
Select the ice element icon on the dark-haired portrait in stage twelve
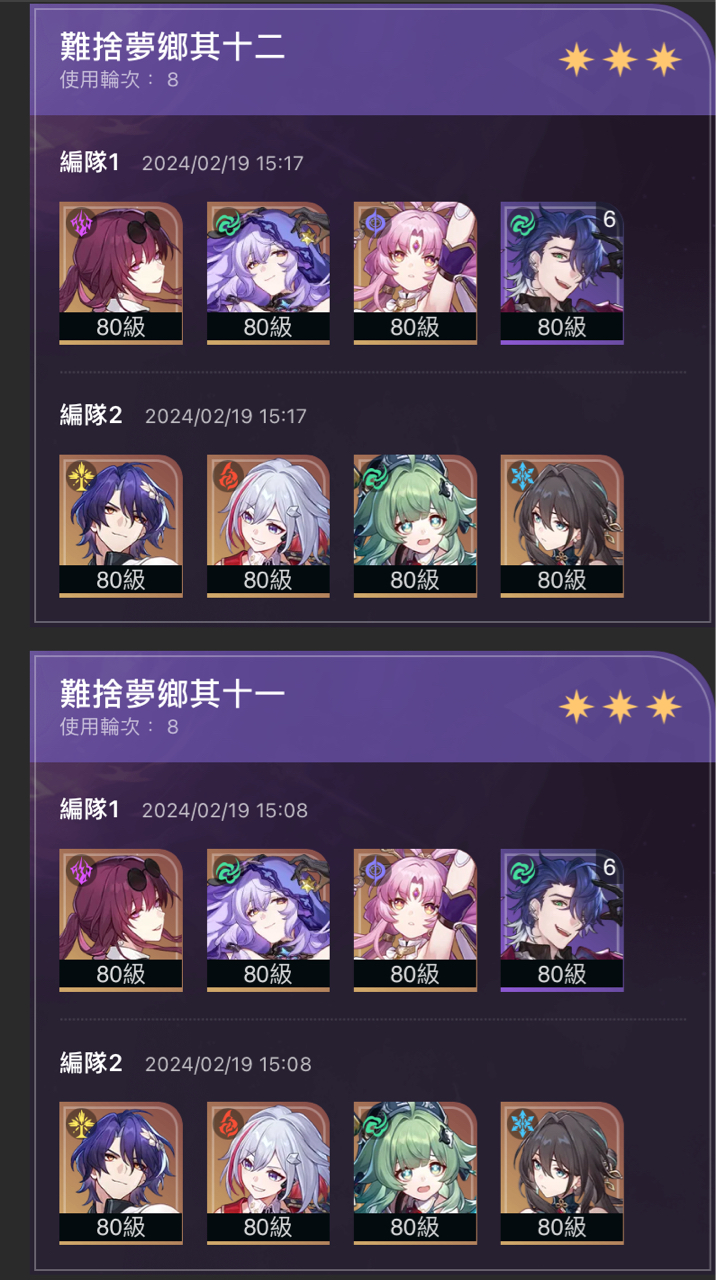tap(522, 477)
